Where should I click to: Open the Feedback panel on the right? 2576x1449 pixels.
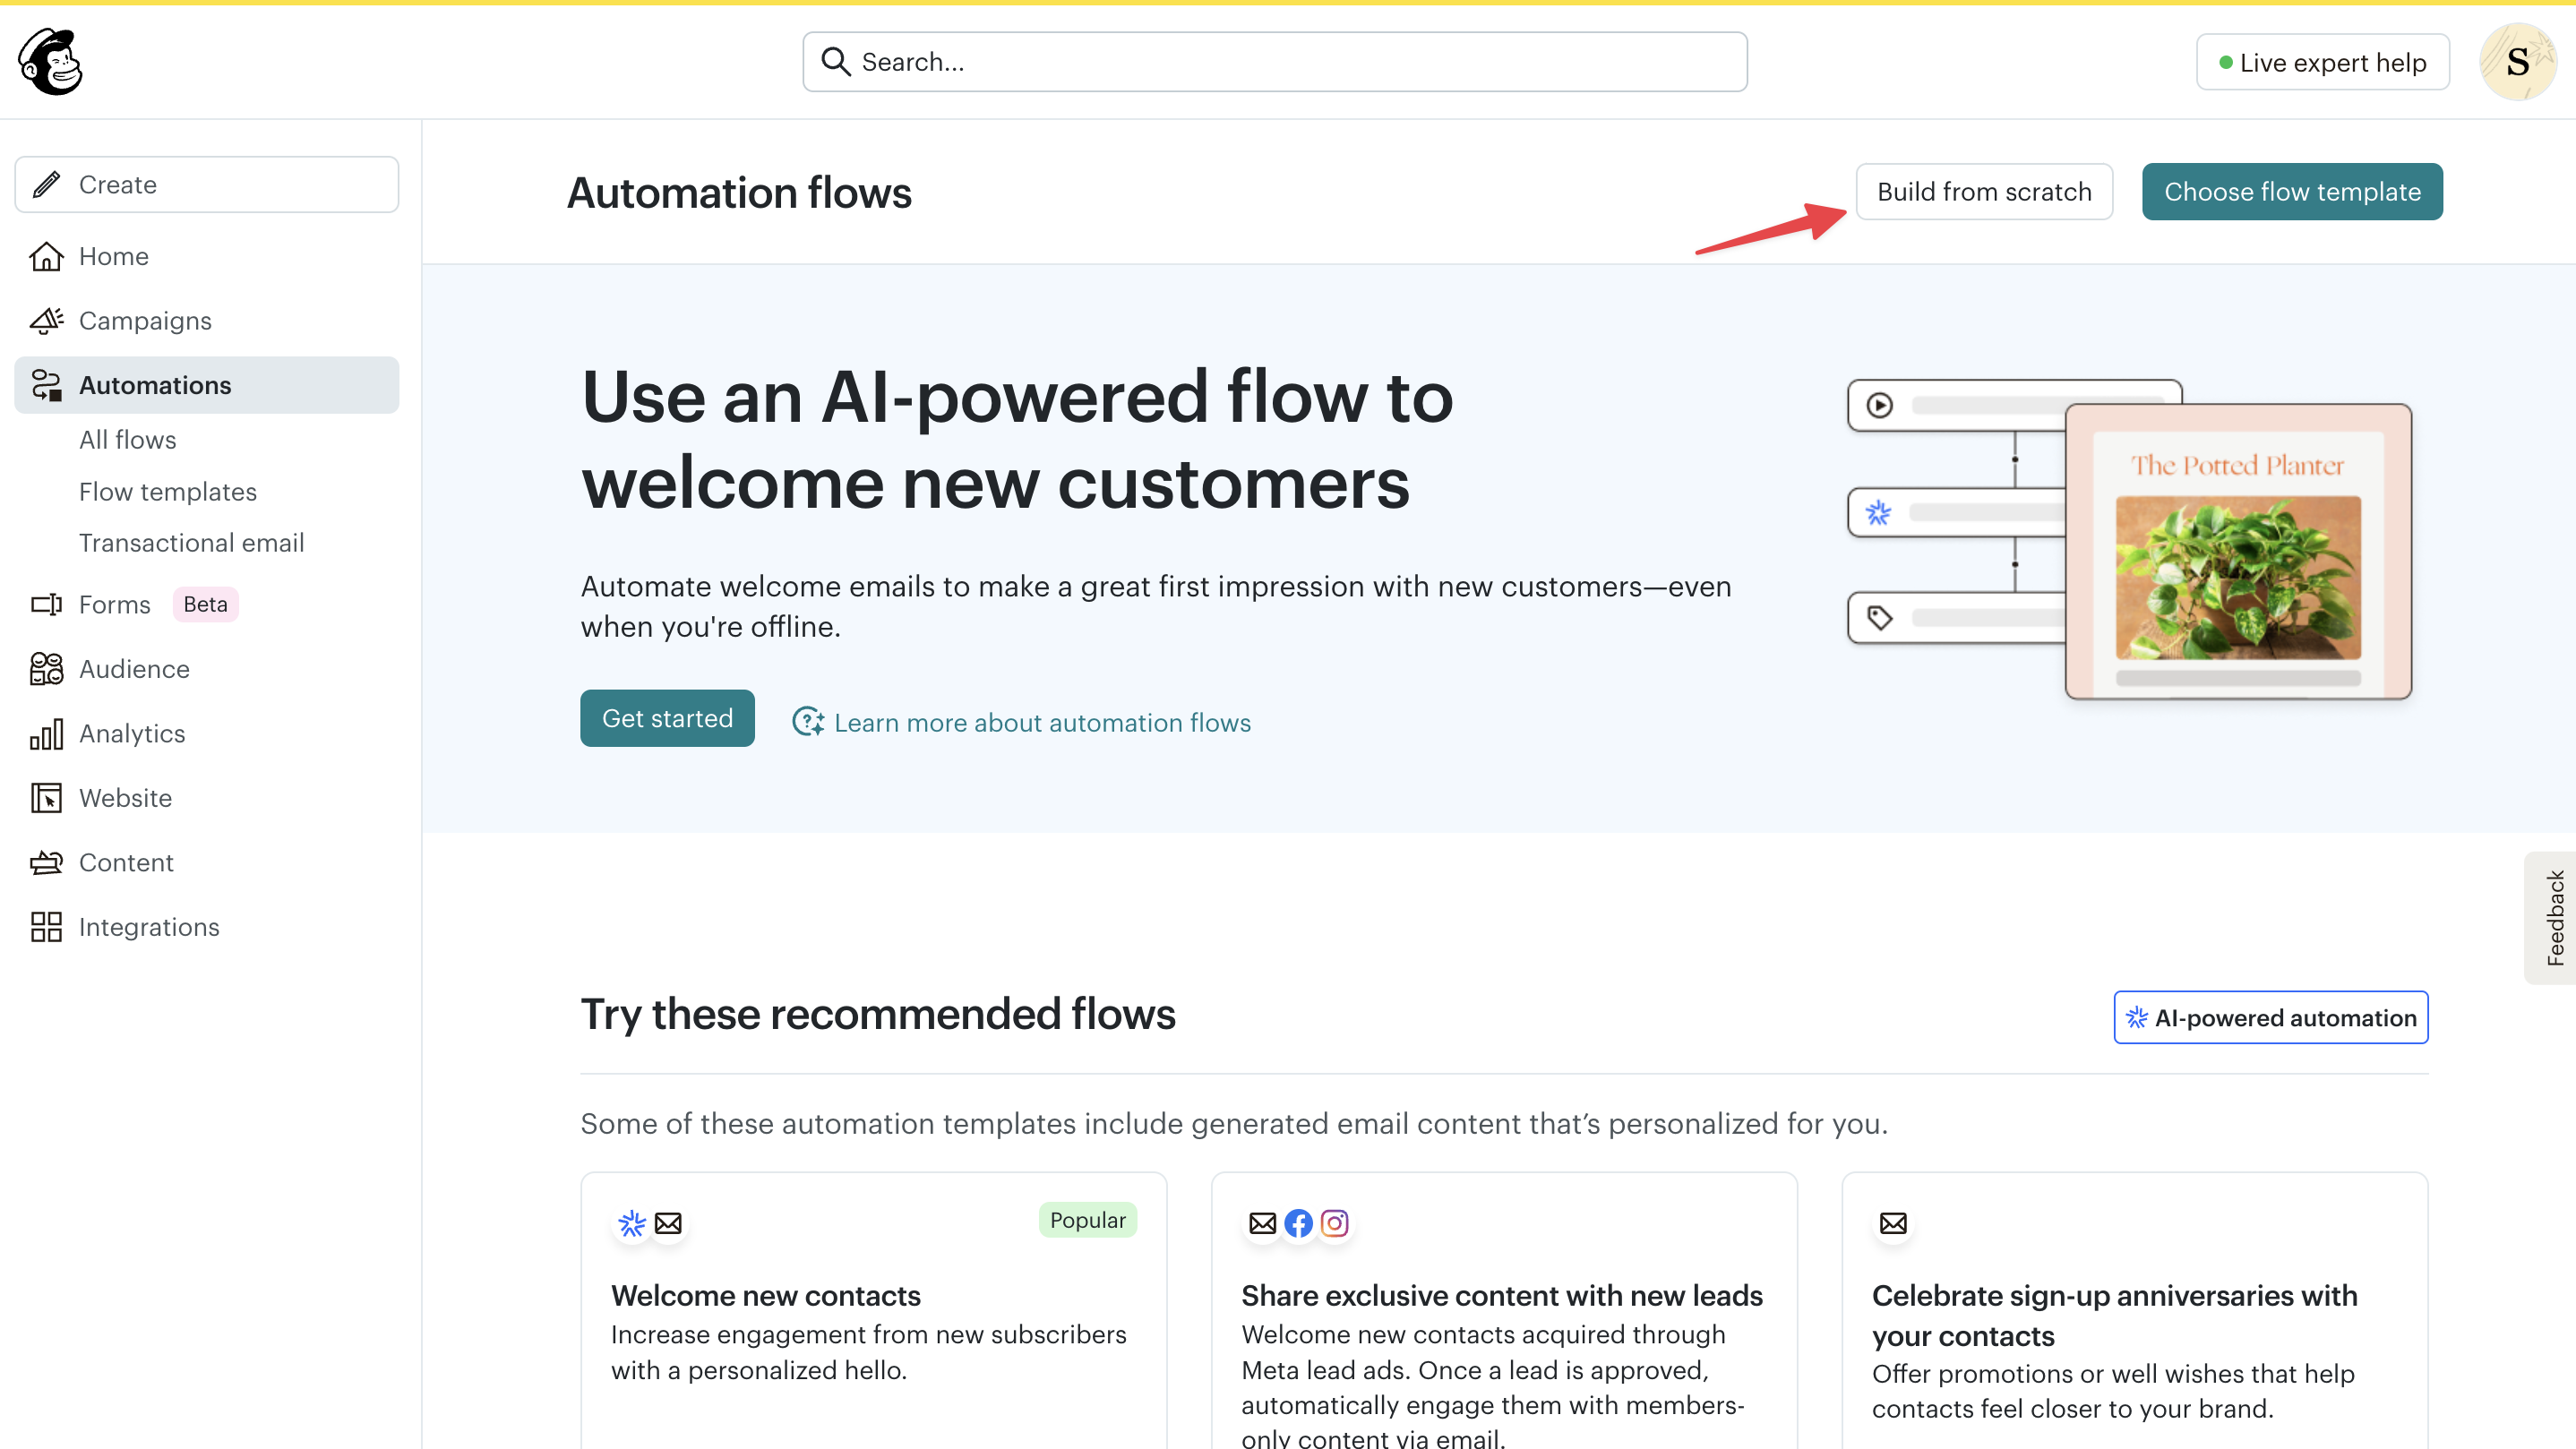point(2556,917)
